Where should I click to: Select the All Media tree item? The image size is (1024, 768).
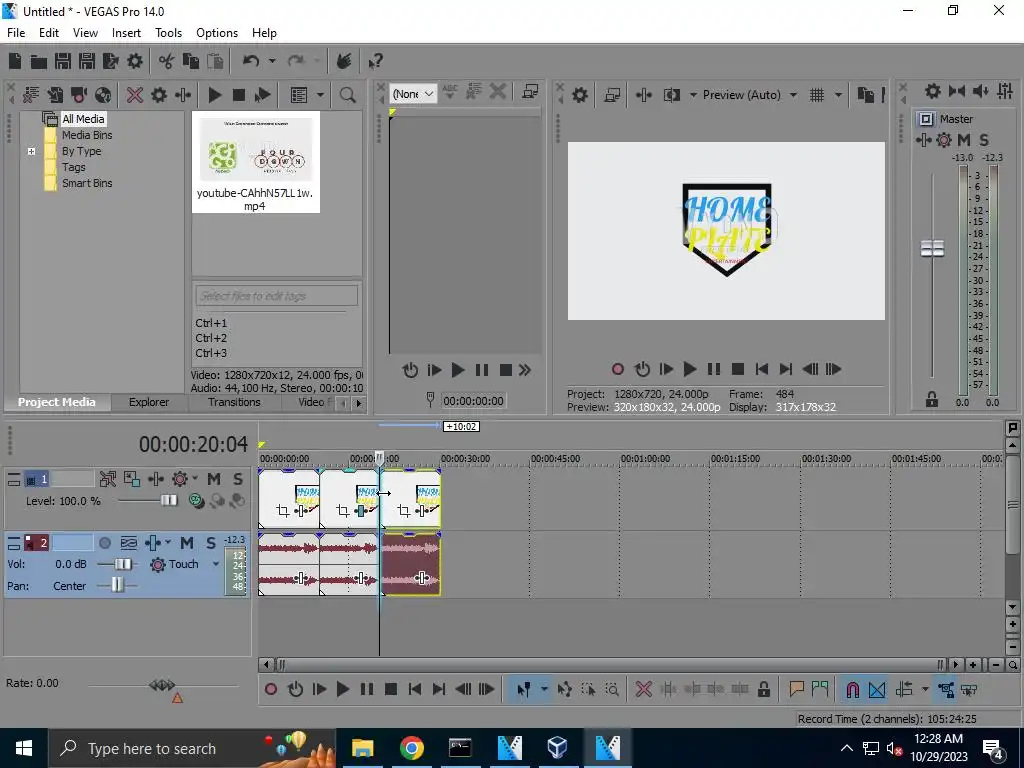(x=83, y=119)
